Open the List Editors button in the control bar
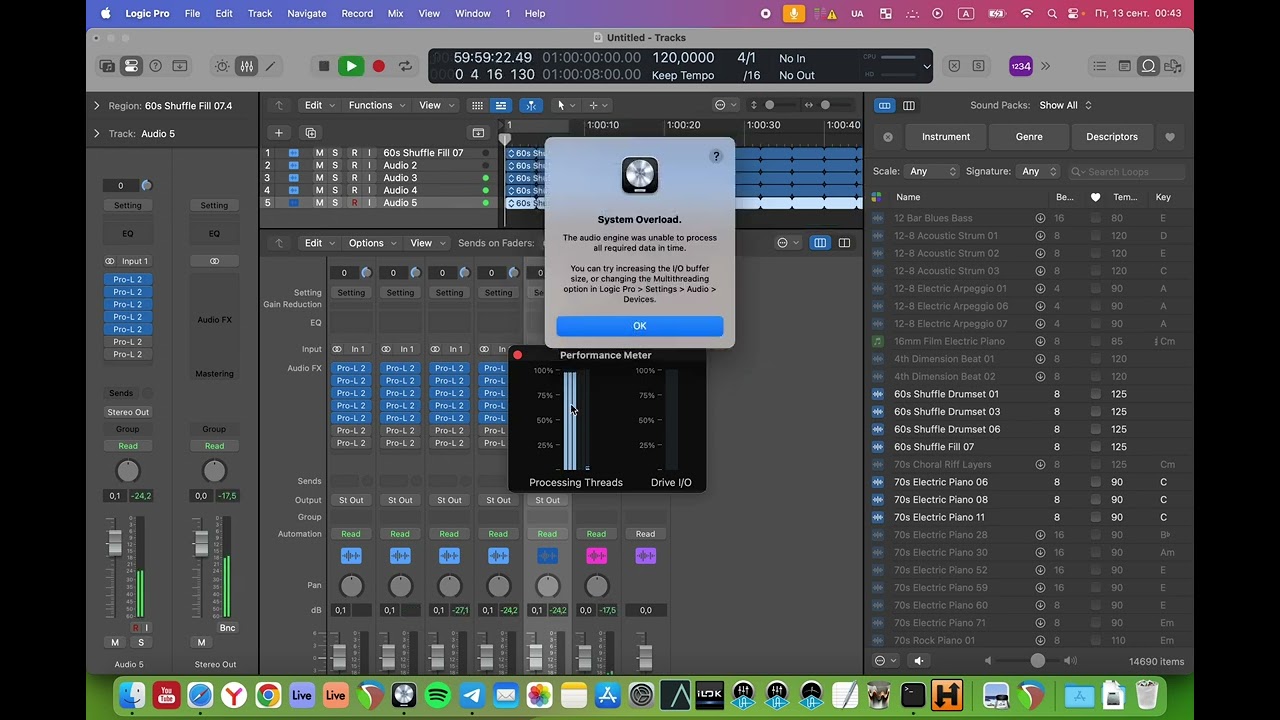Viewport: 1280px width, 720px height. pos(1100,66)
